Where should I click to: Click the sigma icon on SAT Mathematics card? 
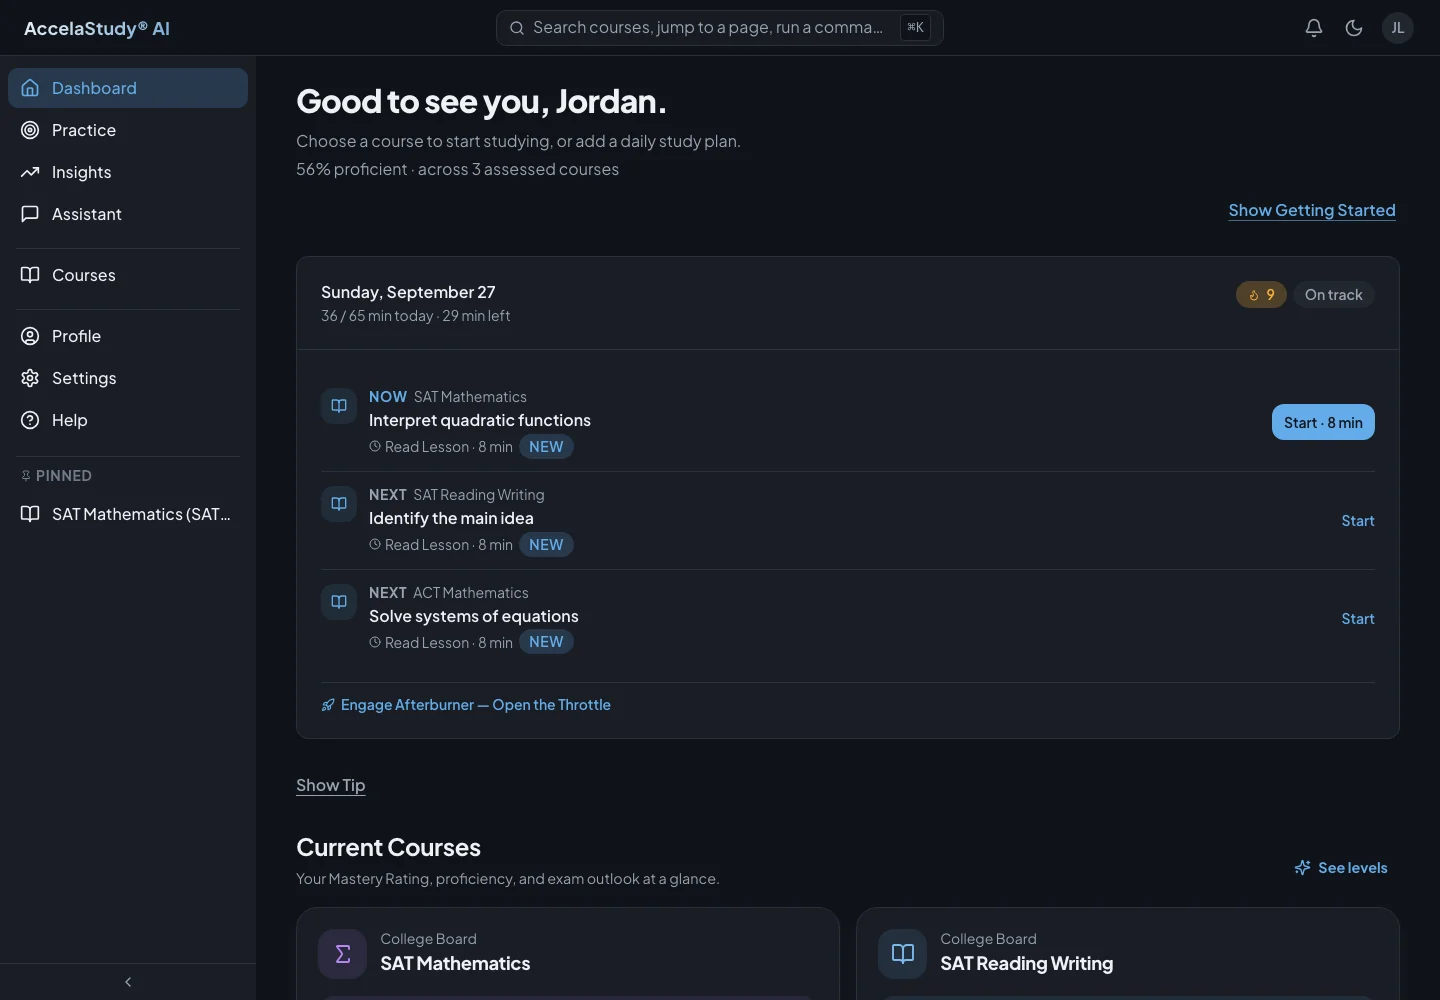point(343,954)
